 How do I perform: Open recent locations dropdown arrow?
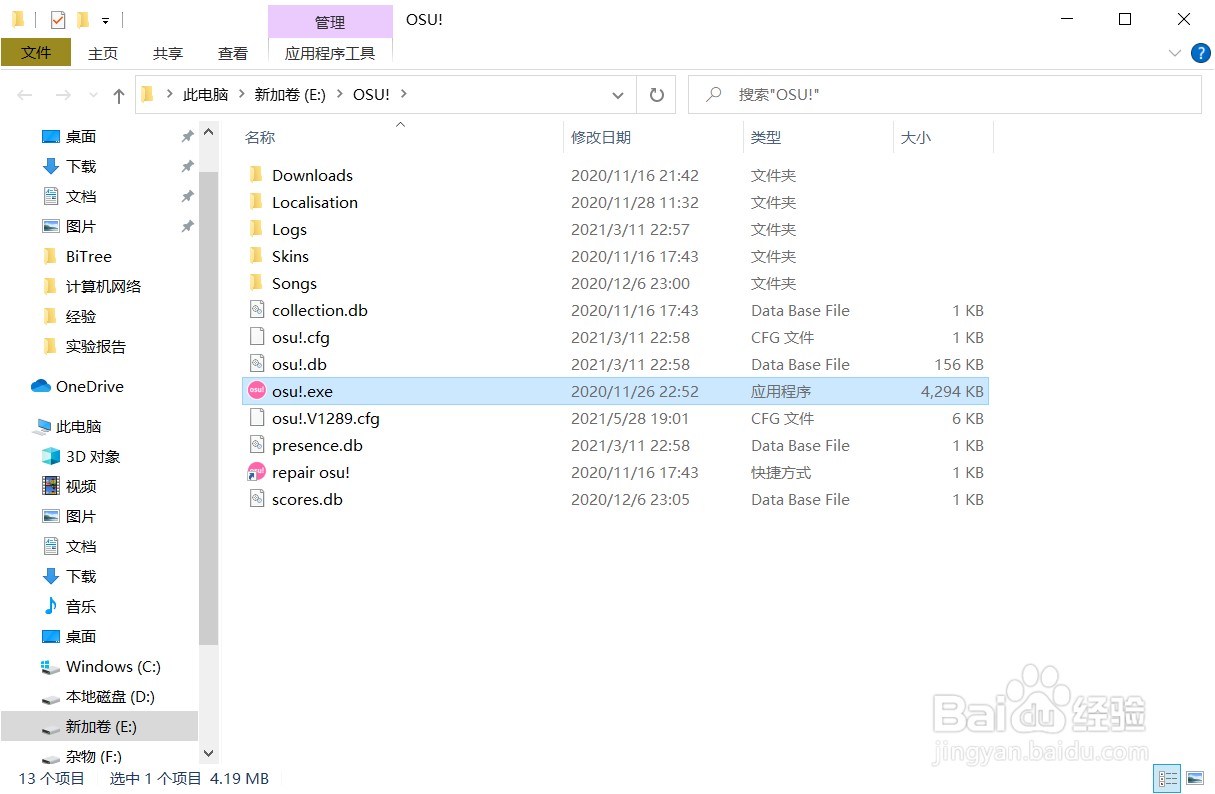pos(94,95)
